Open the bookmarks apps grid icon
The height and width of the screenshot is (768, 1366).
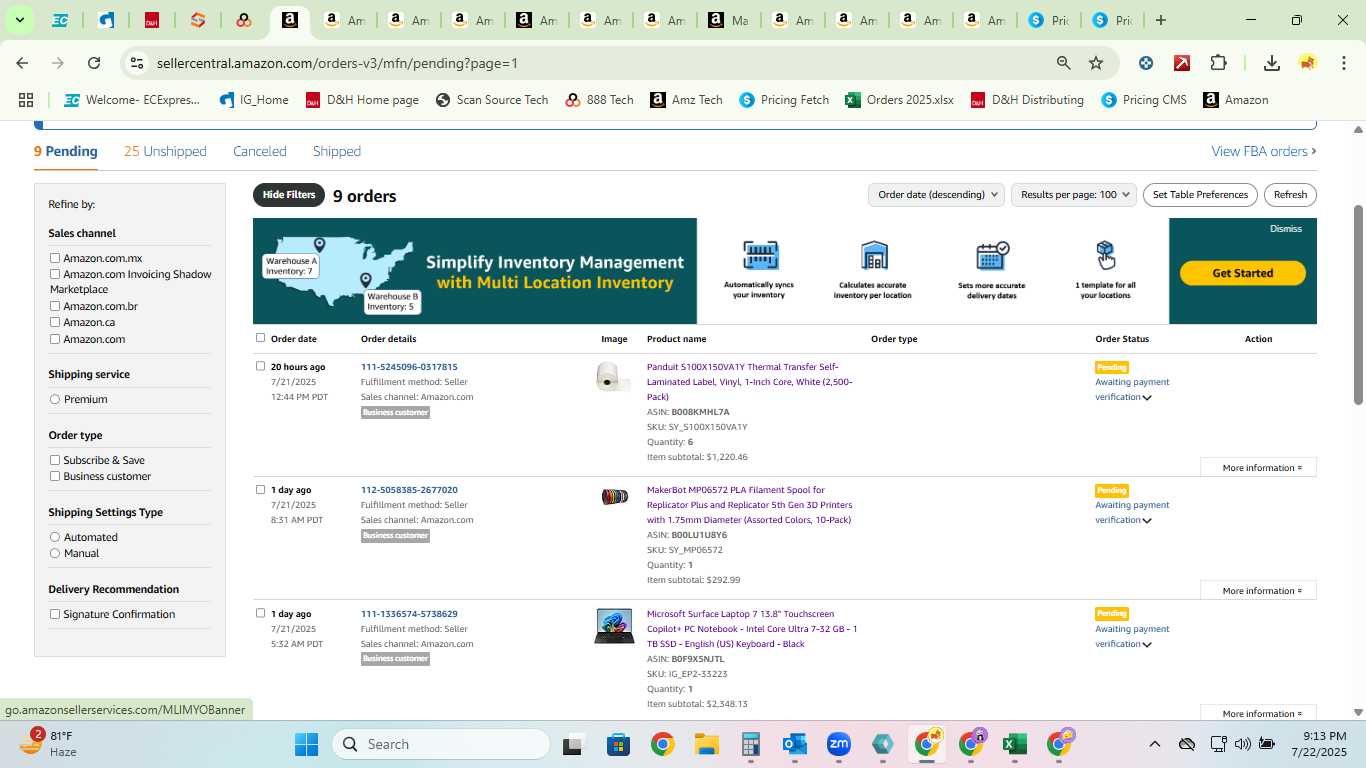[x=26, y=100]
